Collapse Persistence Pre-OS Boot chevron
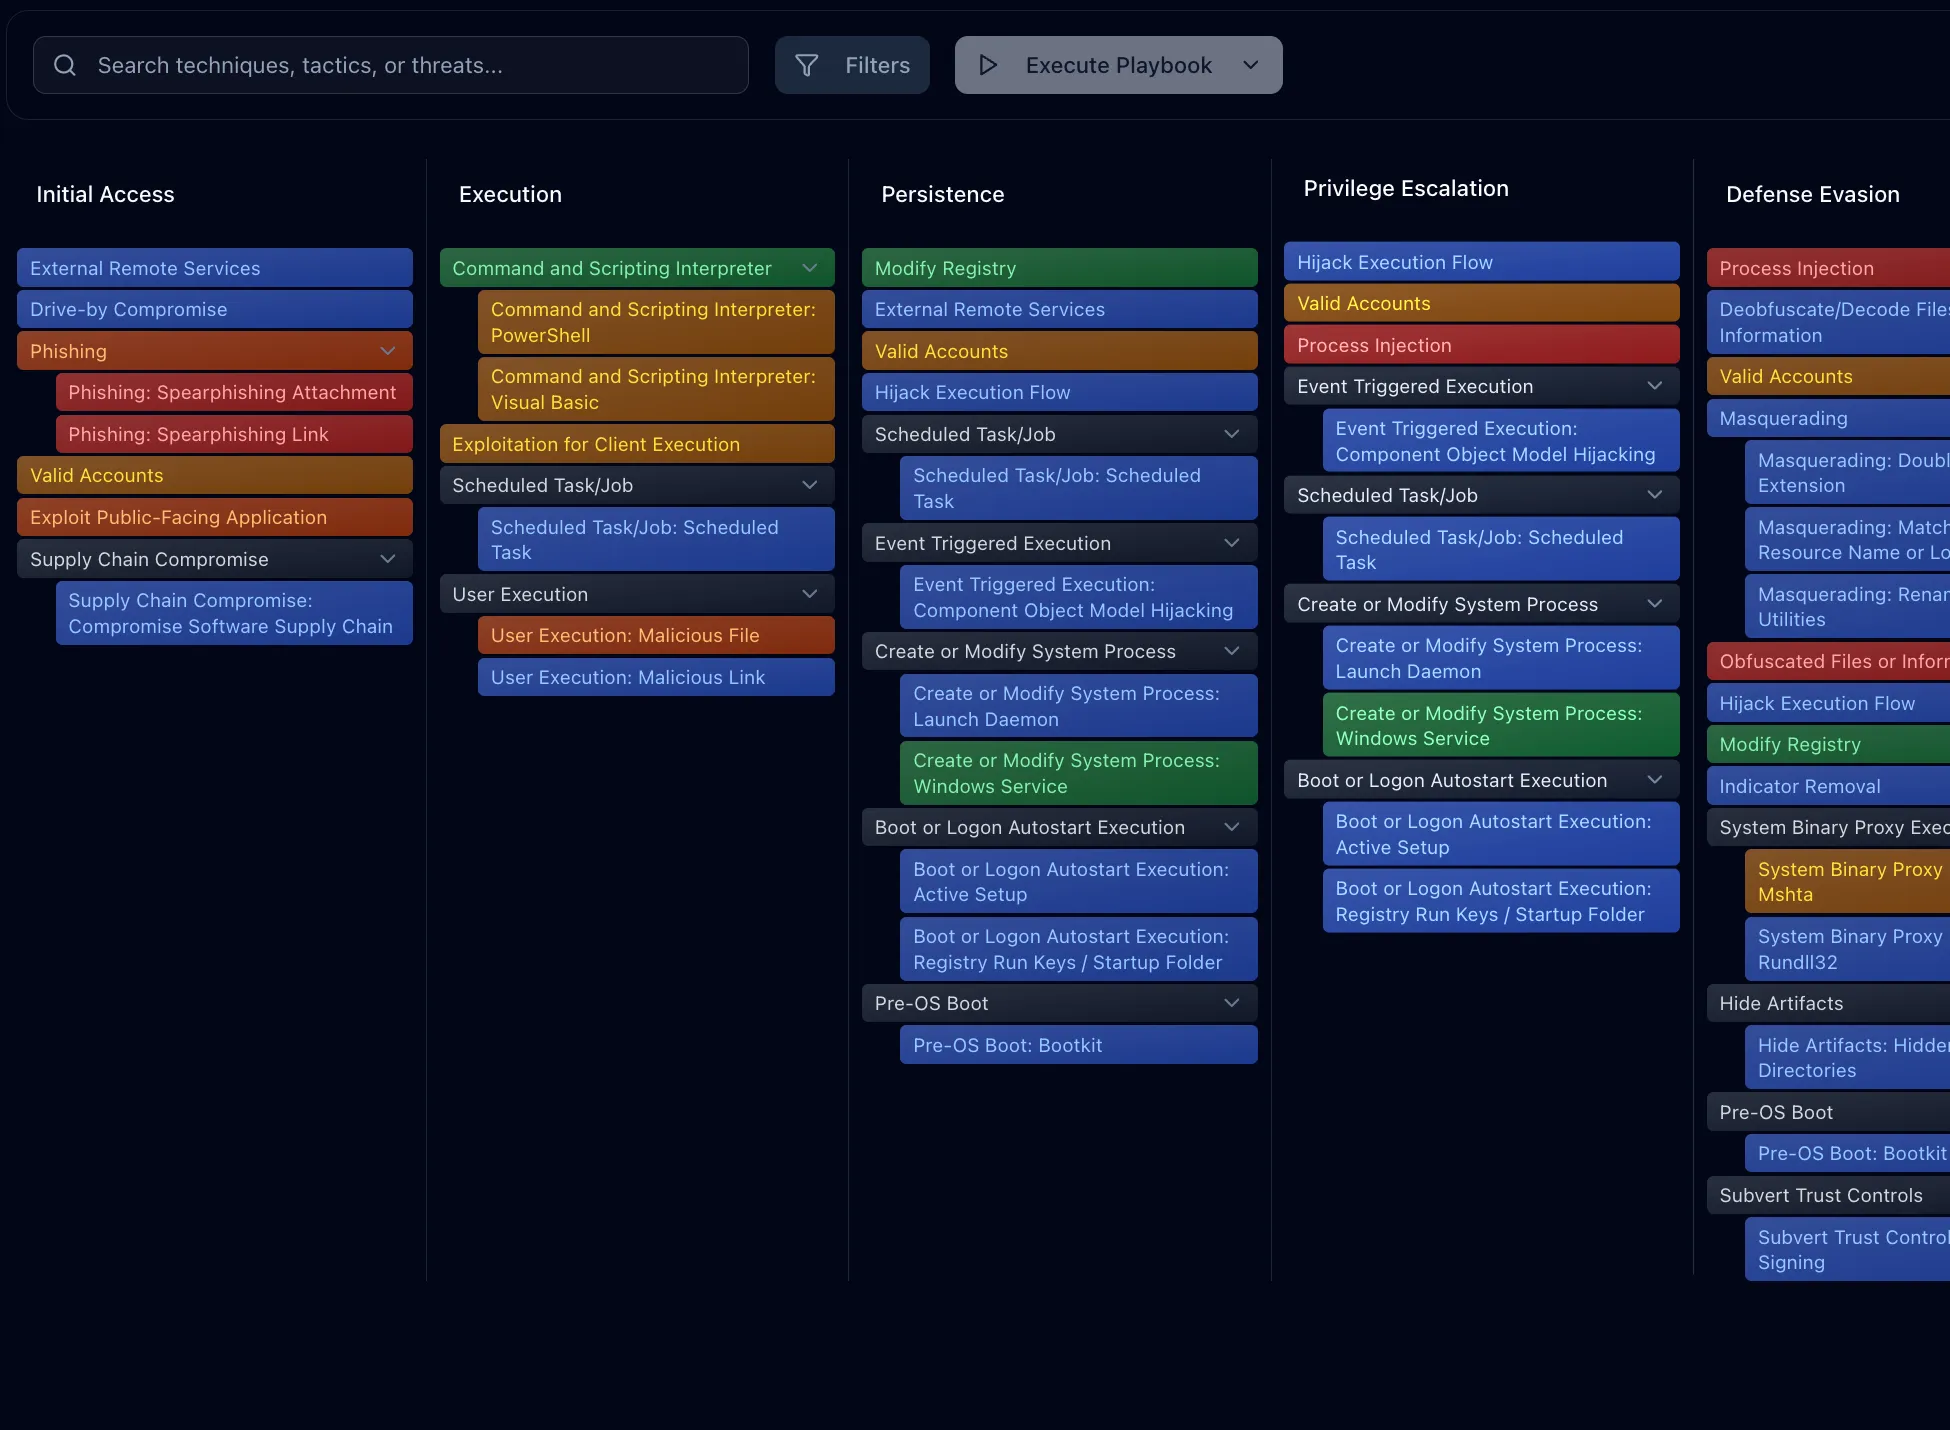Screen dimensions: 1950x1430 click(x=1232, y=1003)
